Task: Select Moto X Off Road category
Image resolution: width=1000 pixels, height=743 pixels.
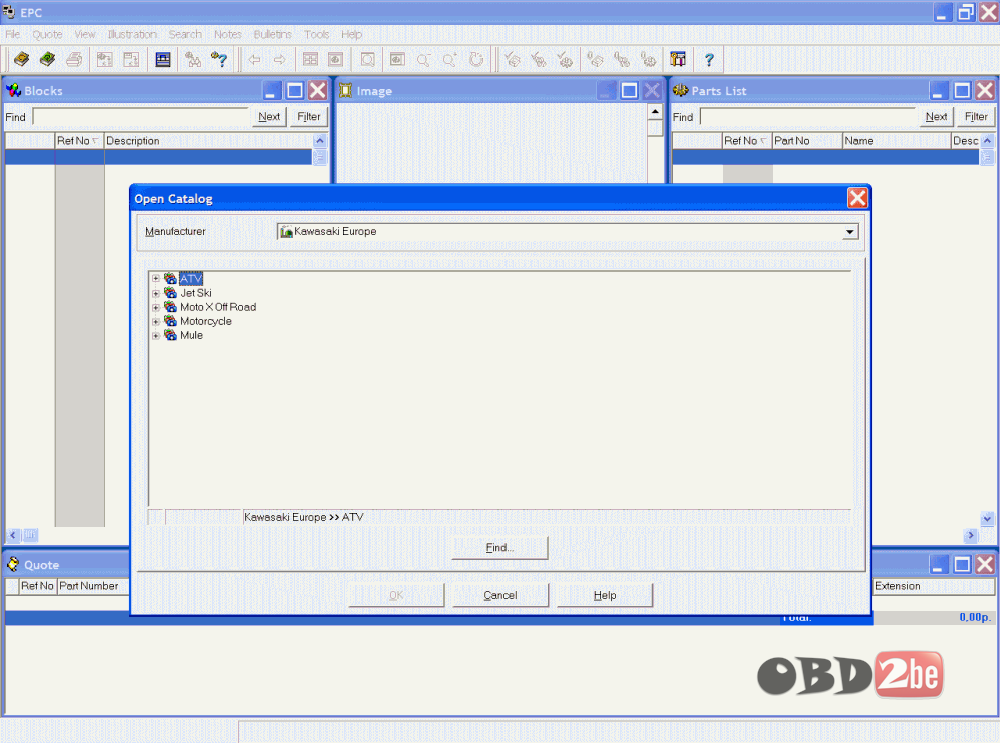Action: [218, 307]
